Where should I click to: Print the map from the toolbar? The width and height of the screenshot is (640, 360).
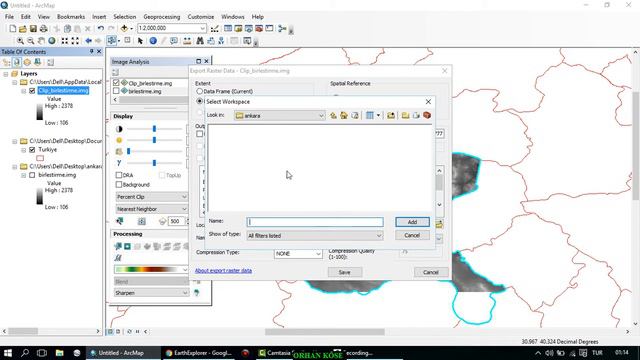point(43,29)
